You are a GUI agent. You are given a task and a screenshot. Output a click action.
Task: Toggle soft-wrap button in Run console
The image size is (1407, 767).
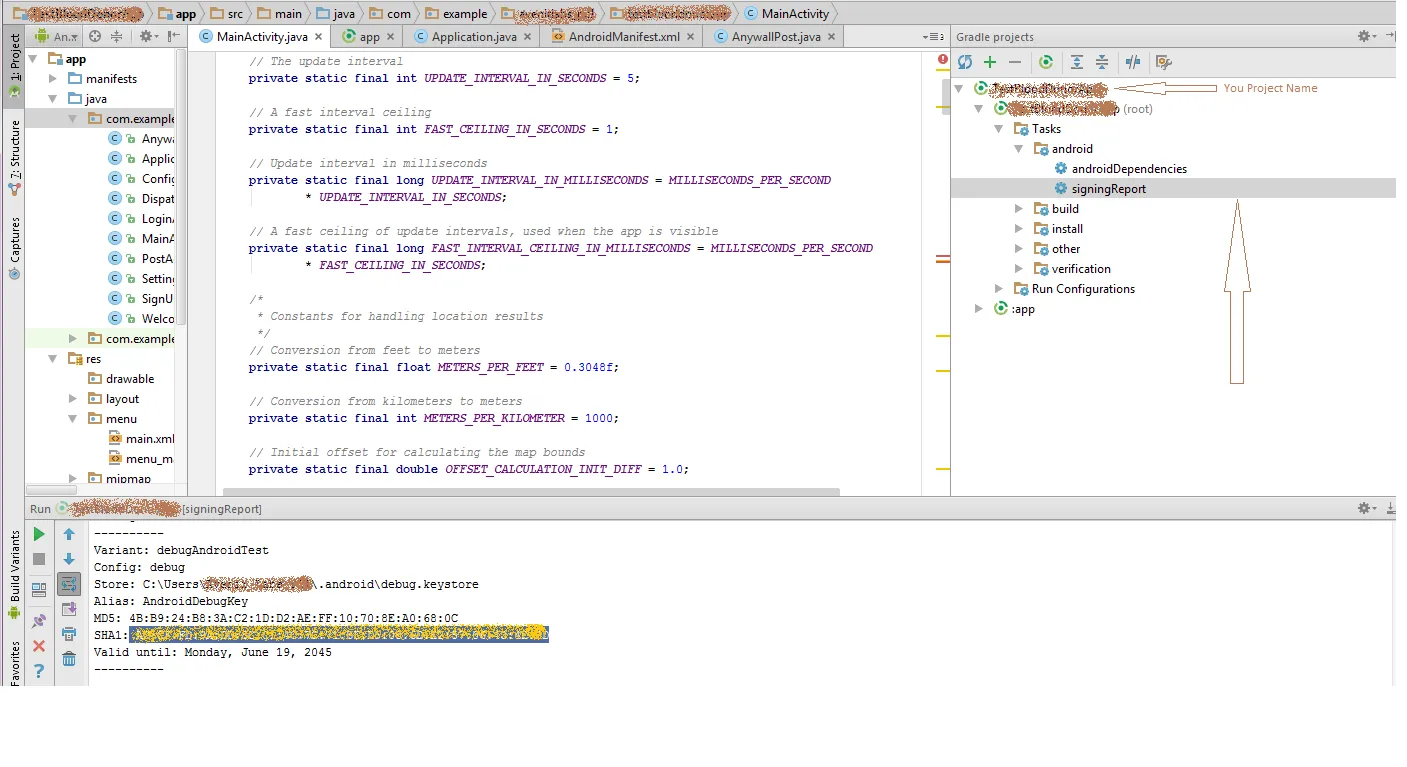point(69,584)
